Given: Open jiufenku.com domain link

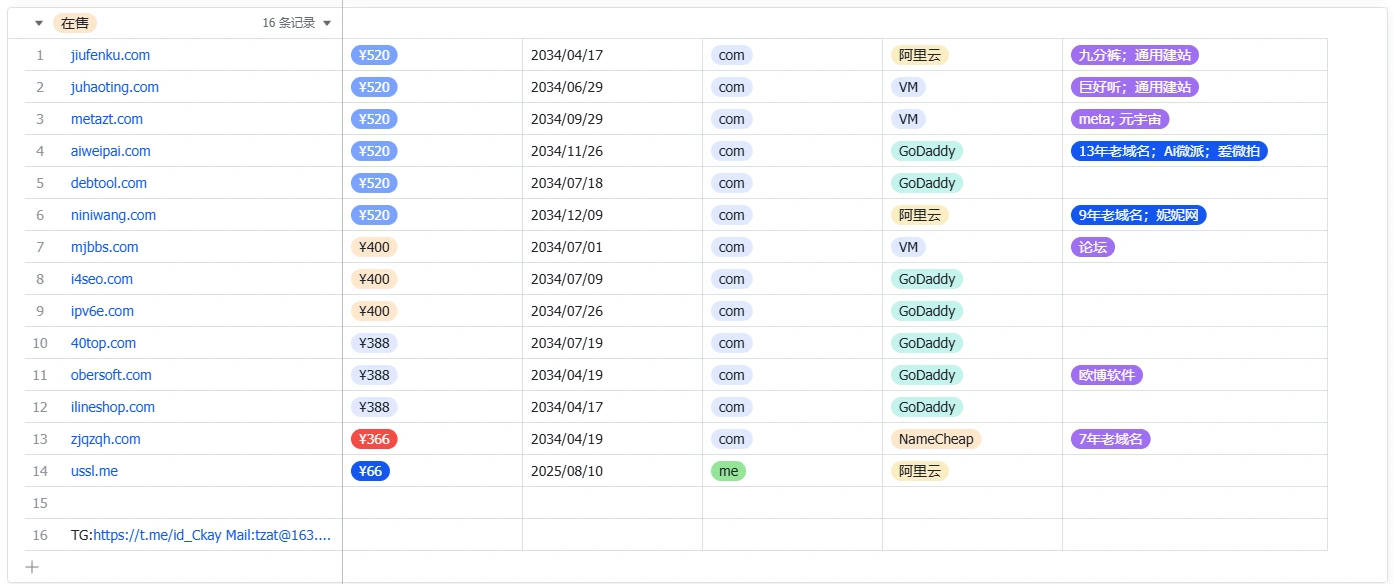Looking at the screenshot, I should tap(110, 55).
